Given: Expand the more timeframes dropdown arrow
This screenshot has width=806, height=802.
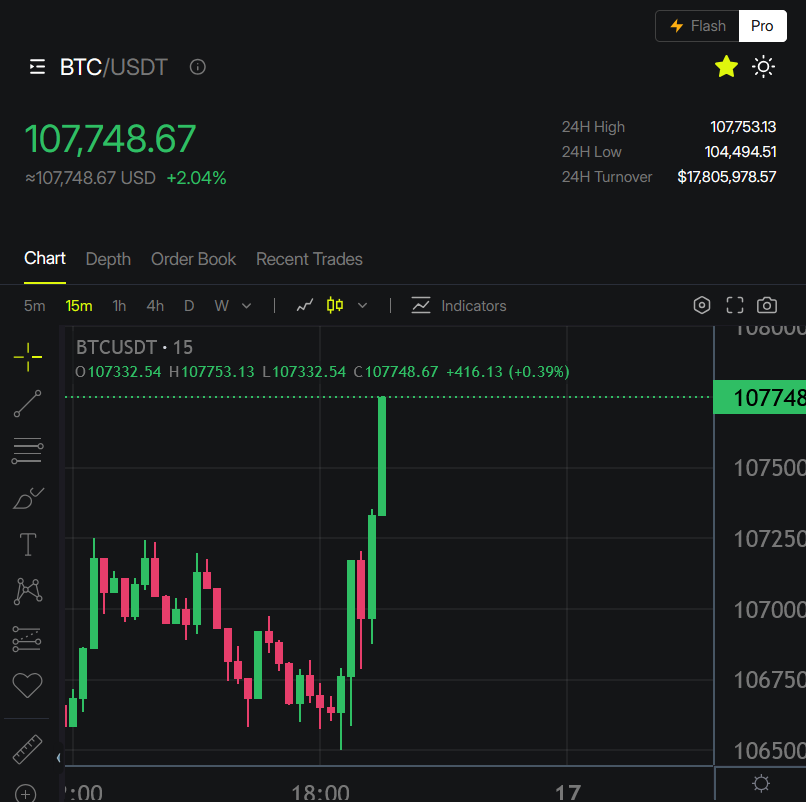Looking at the screenshot, I should pyautogui.click(x=247, y=306).
